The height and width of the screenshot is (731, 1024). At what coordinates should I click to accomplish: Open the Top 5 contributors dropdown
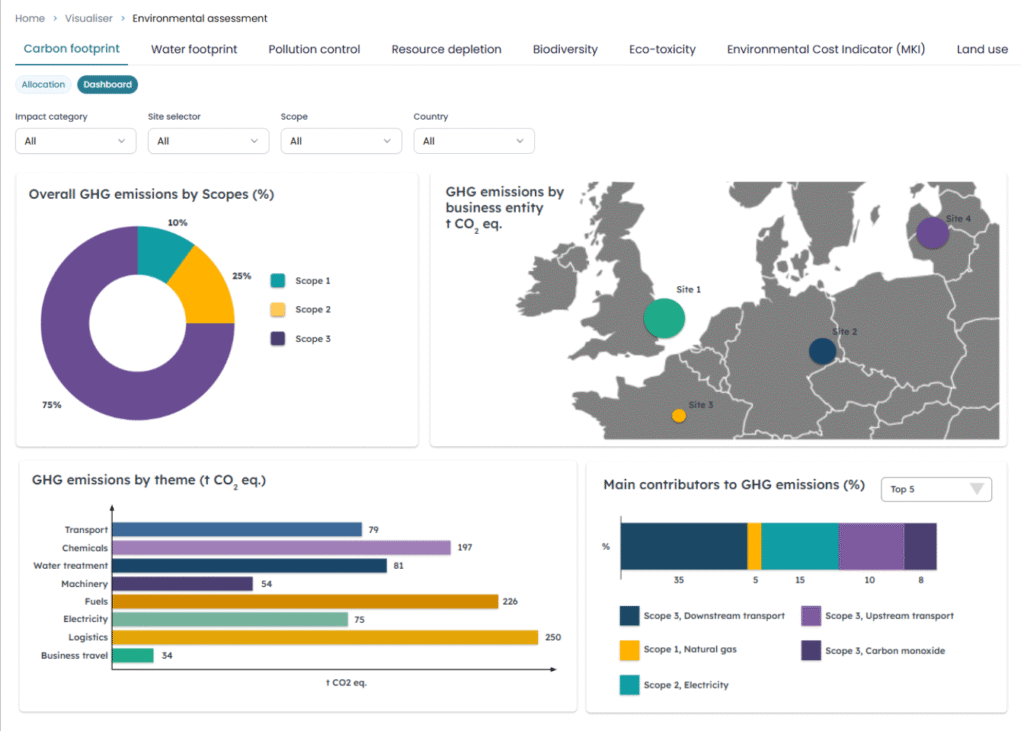[x=936, y=489]
